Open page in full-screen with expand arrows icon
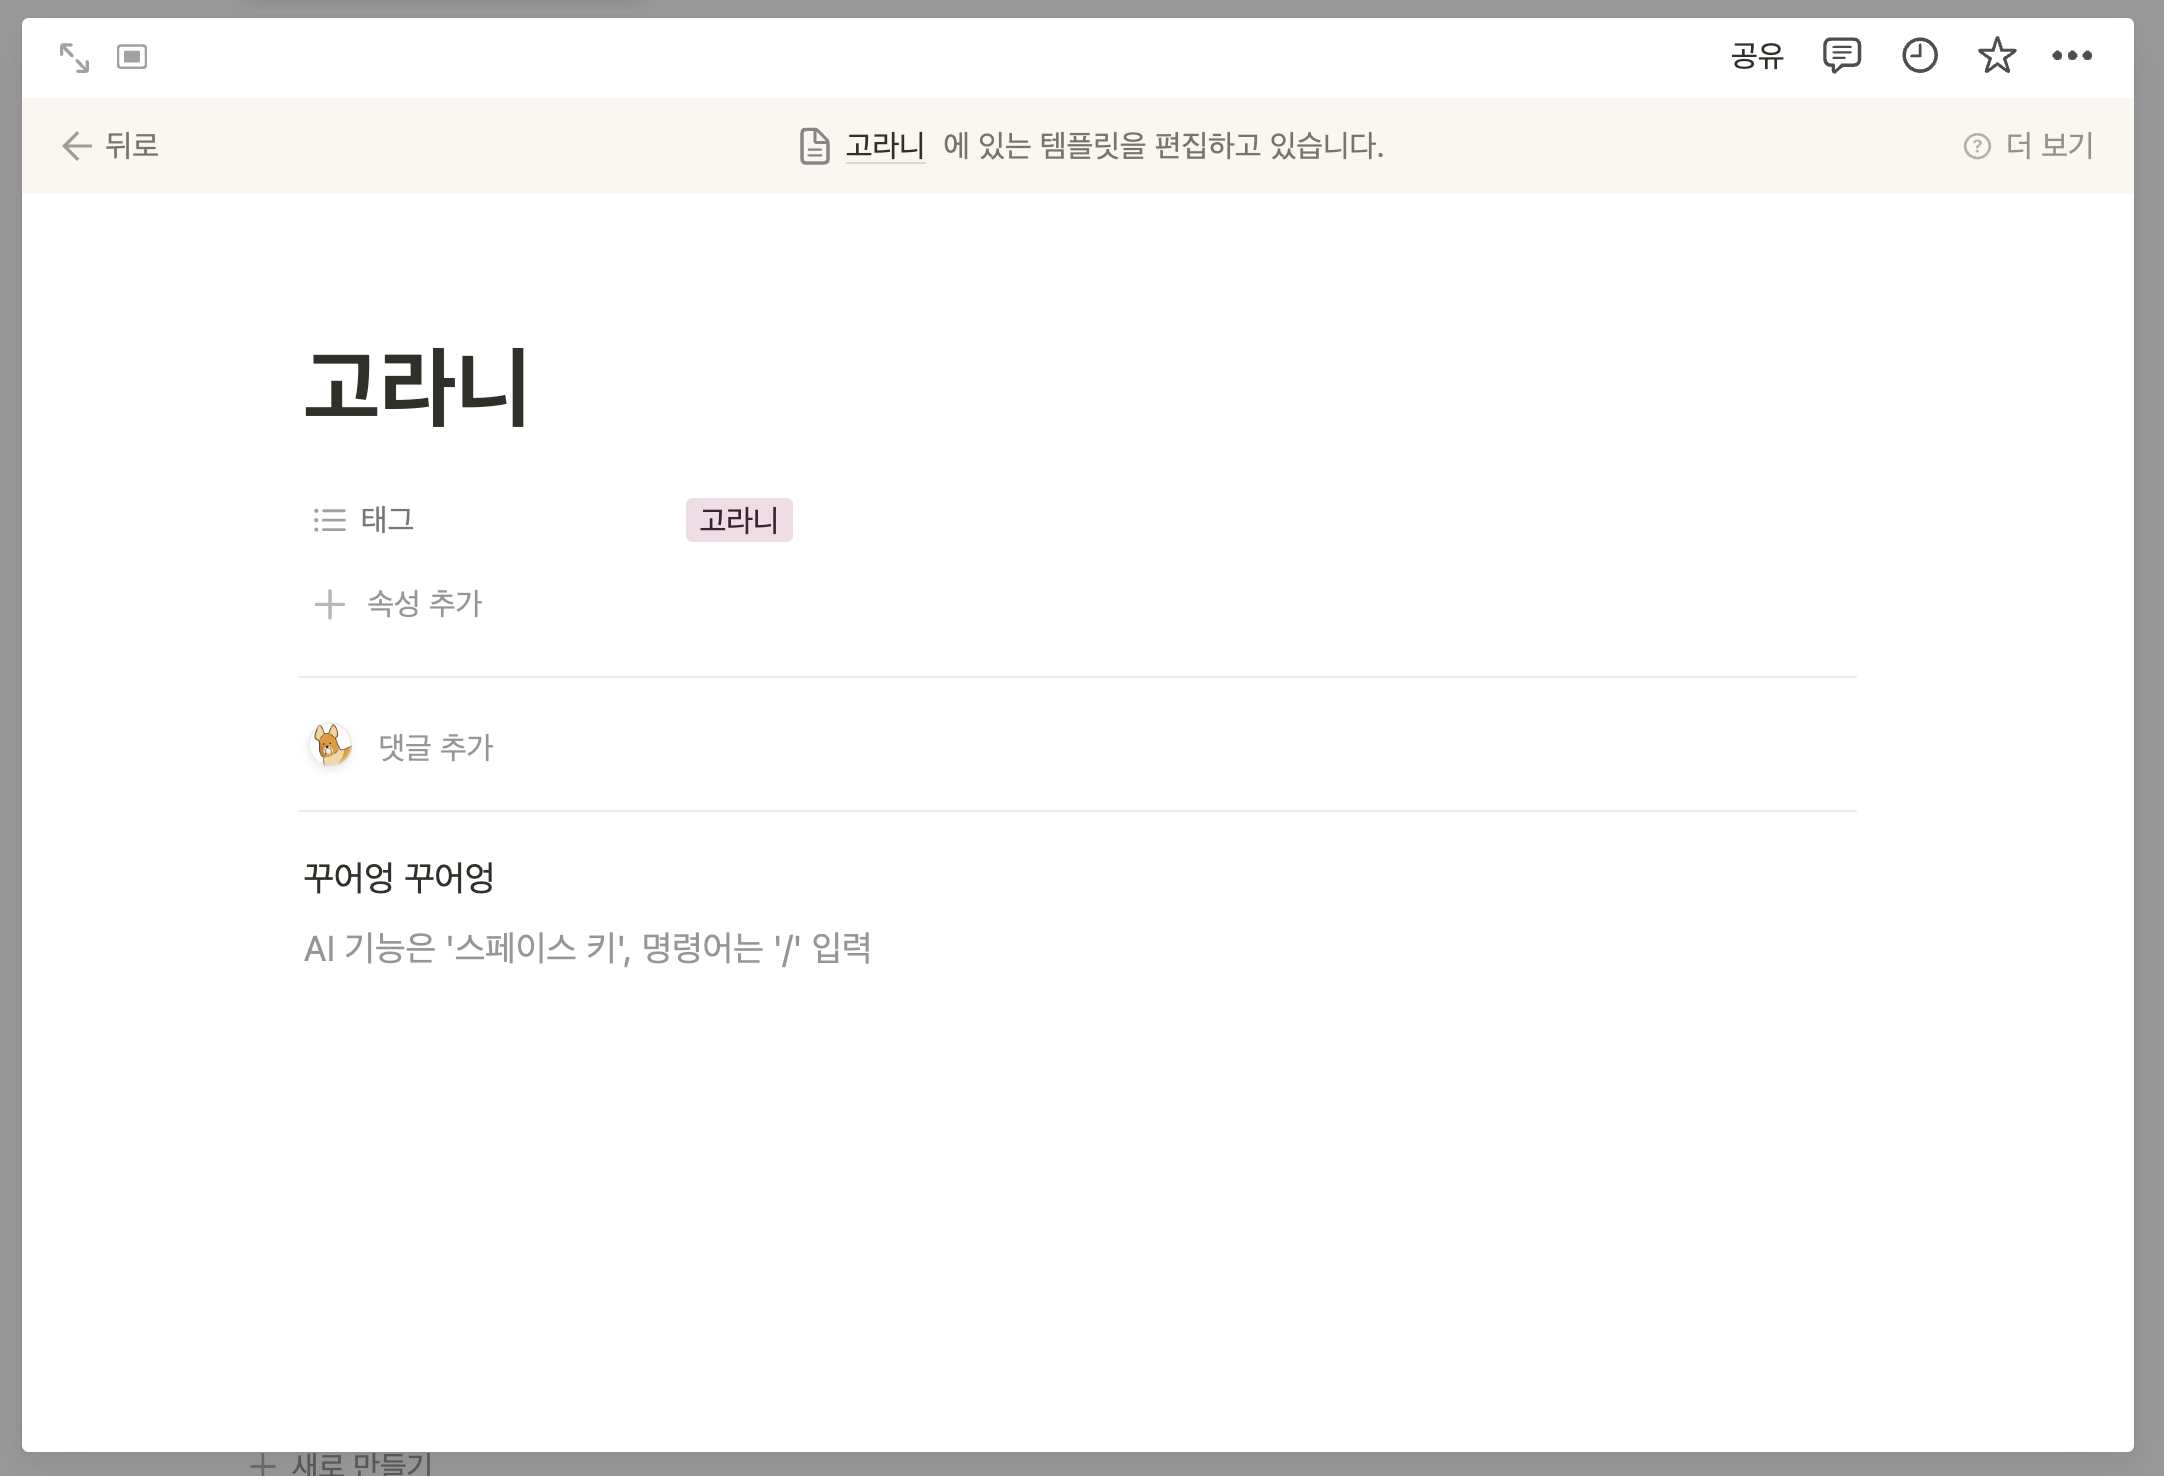The image size is (2164, 1476). tap(74, 57)
